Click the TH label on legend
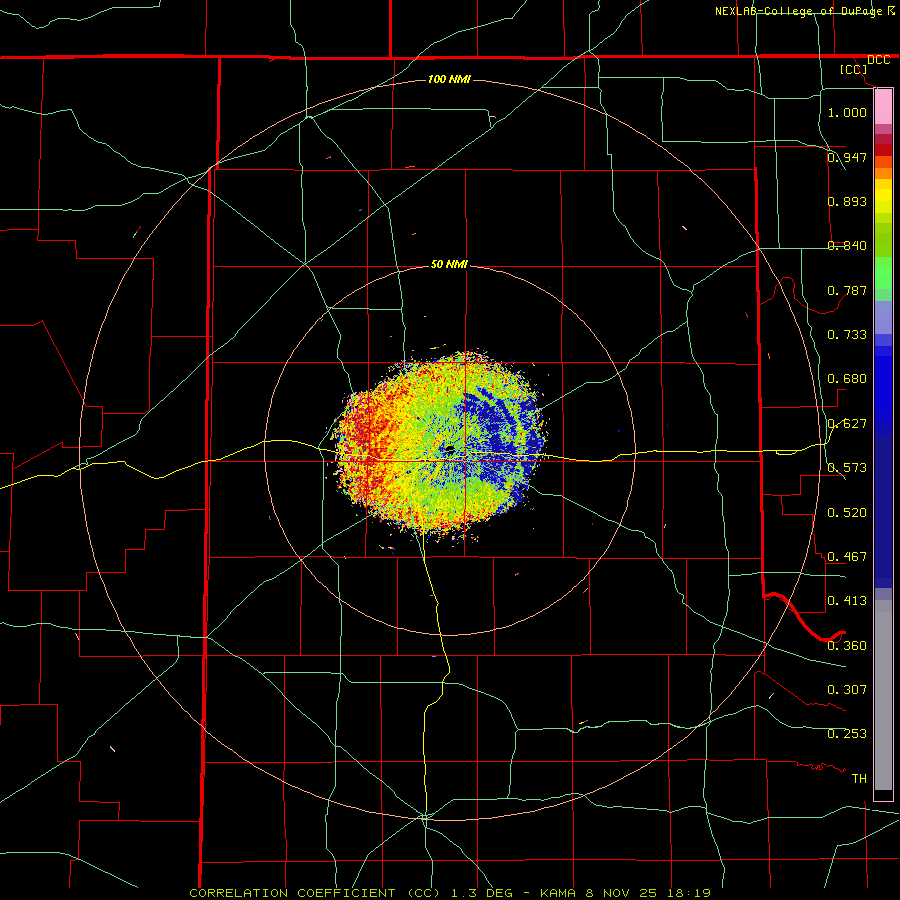900x900 pixels. 859,779
